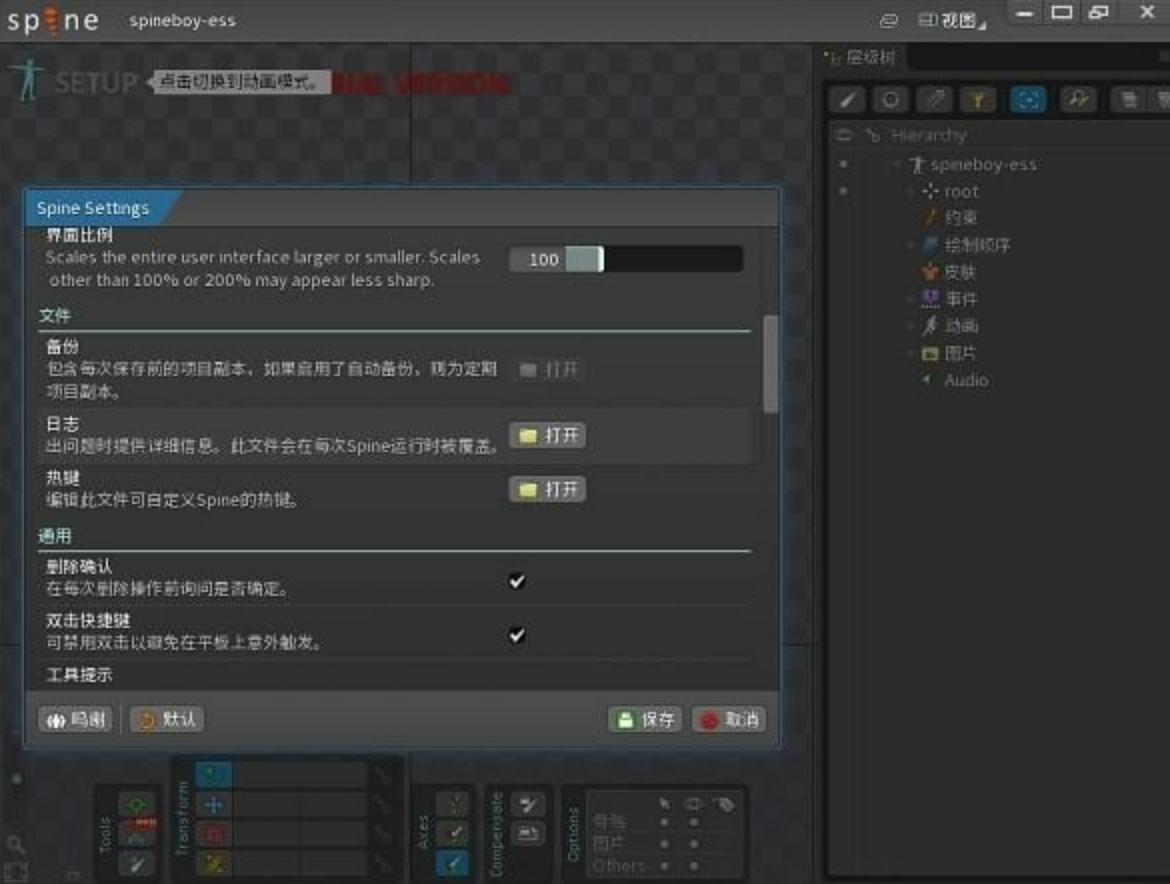The height and width of the screenshot is (884, 1170).
Task: Click the link icon beside 视图
Action: [888, 21]
